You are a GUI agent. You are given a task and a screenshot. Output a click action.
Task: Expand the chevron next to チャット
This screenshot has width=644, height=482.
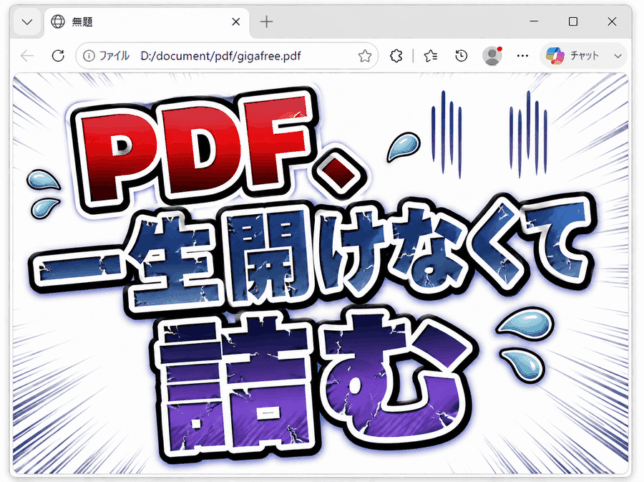[x=618, y=56]
